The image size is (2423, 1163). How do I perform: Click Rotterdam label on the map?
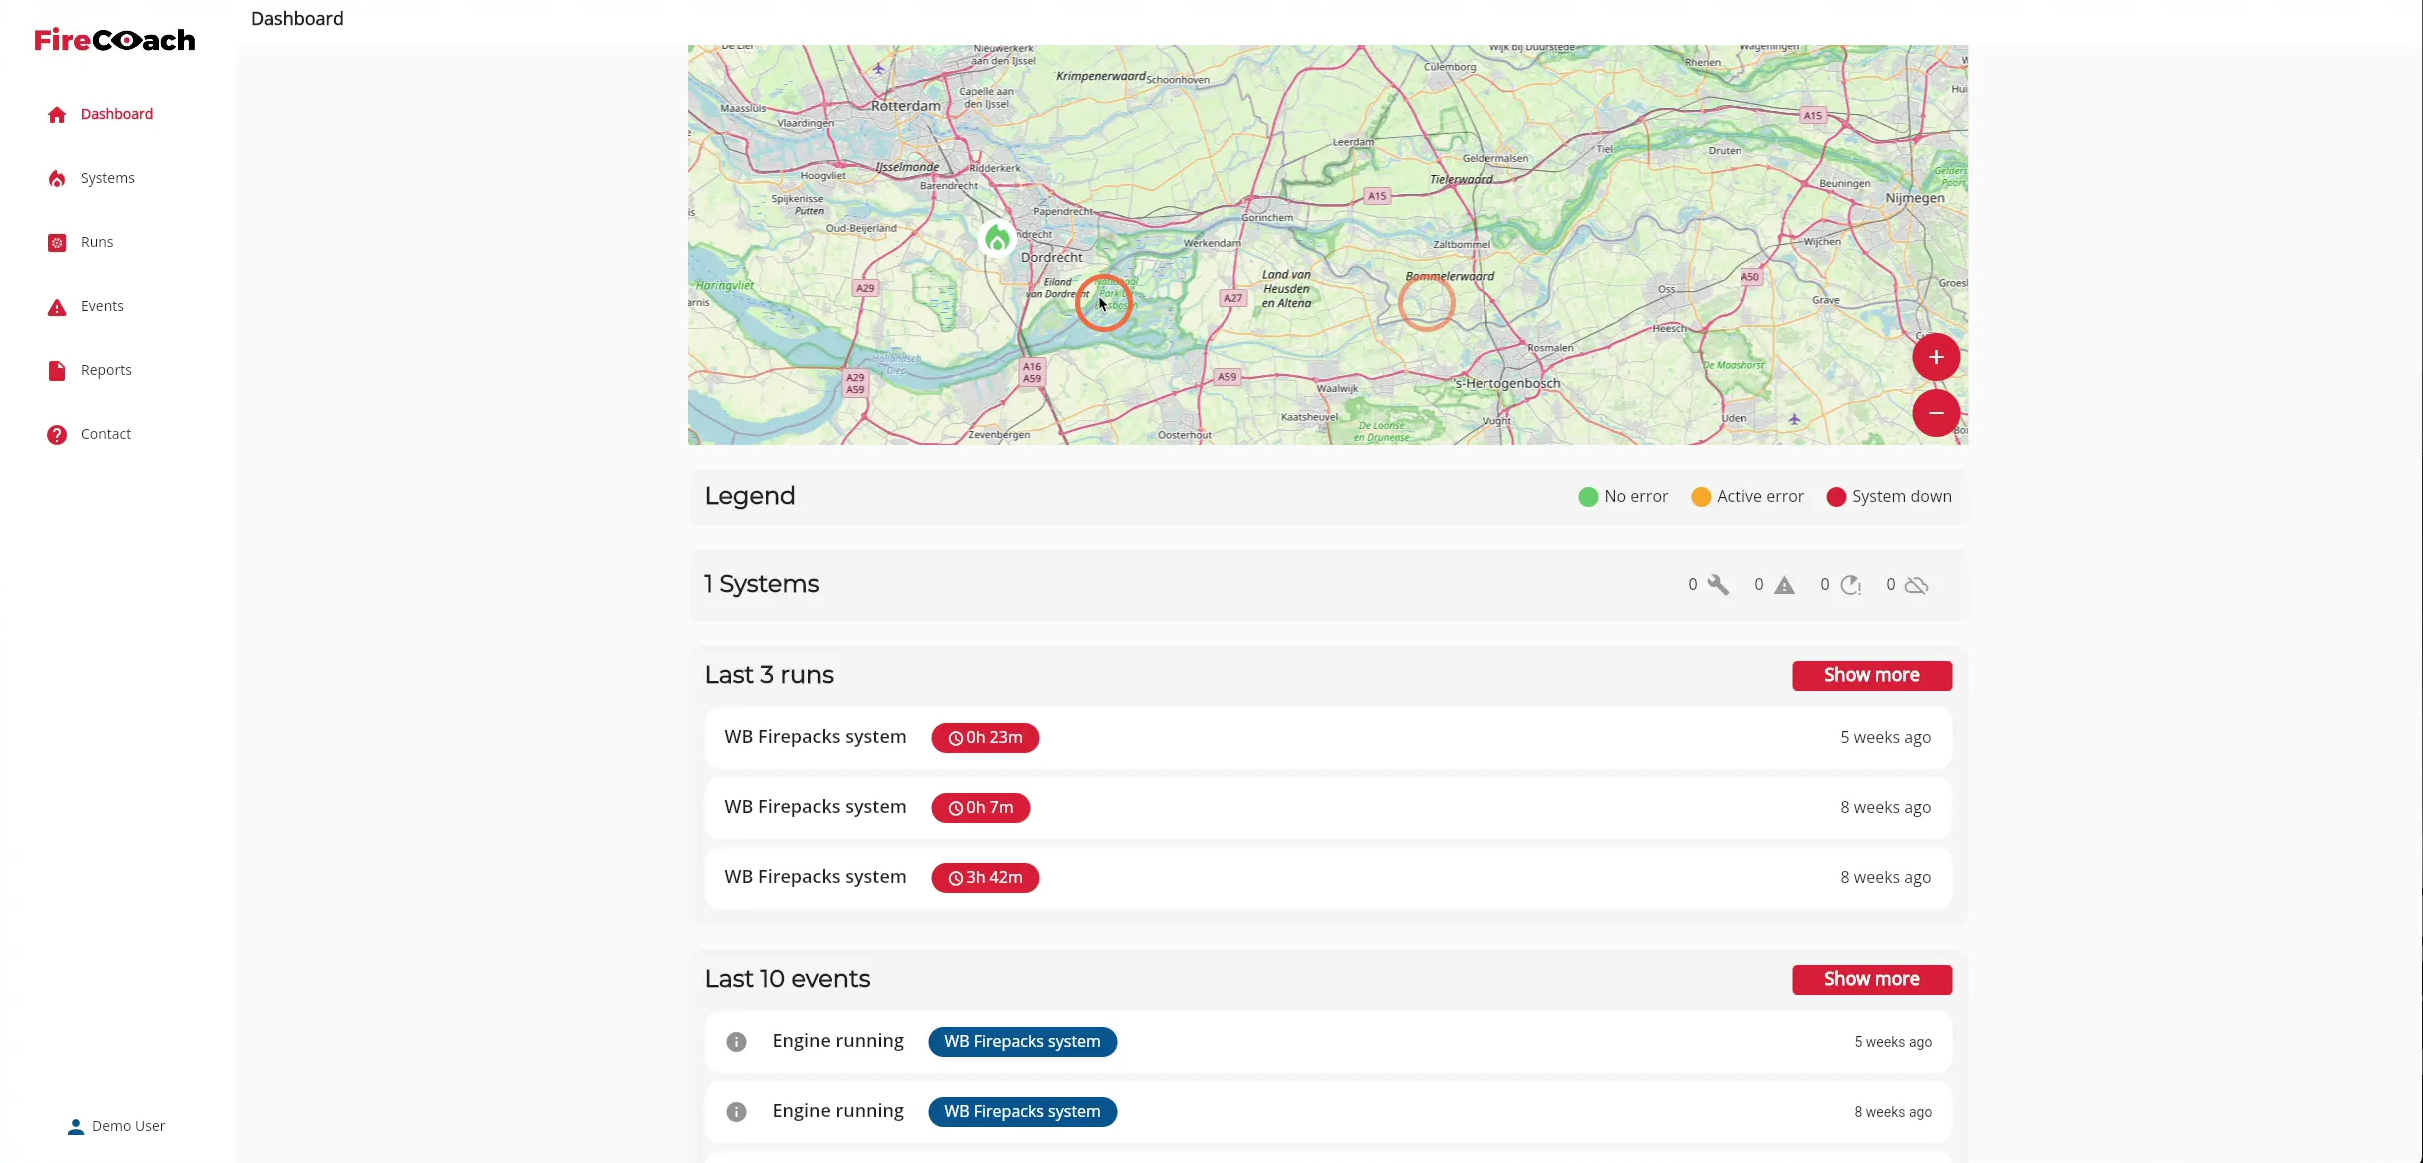point(905,106)
